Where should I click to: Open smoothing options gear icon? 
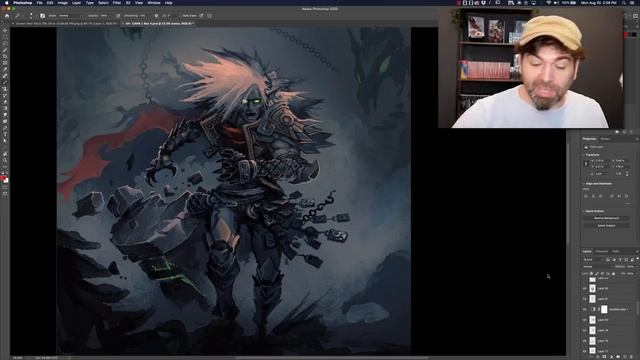click(x=156, y=16)
